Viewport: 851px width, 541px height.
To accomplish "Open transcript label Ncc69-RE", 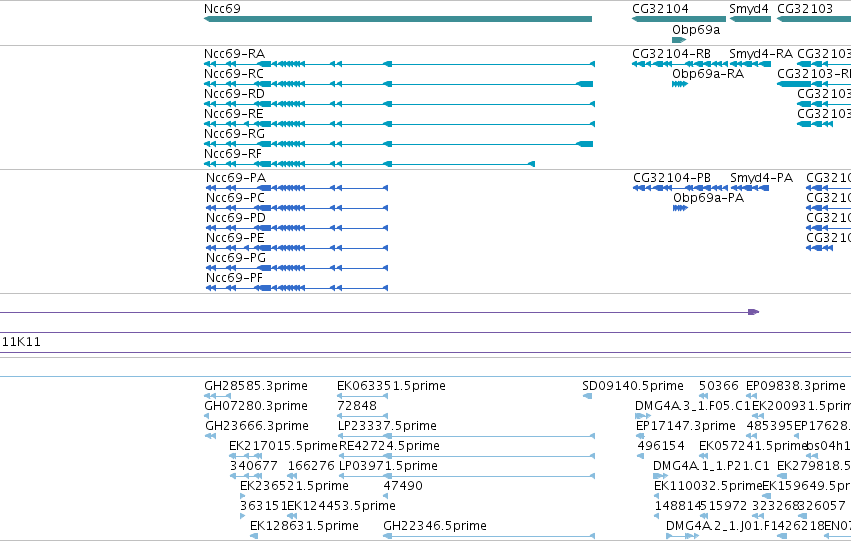I will (x=234, y=114).
